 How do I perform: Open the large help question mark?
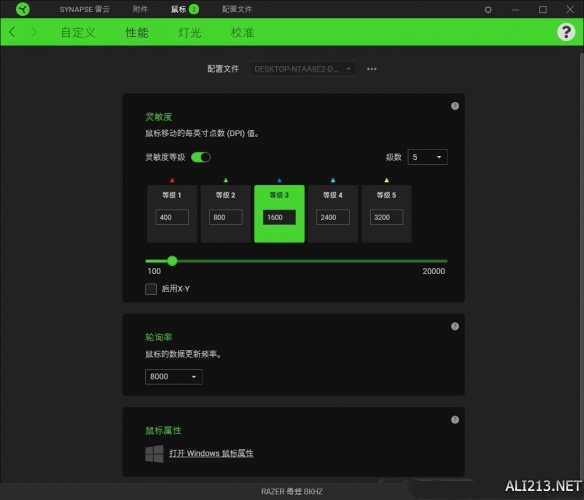(566, 32)
